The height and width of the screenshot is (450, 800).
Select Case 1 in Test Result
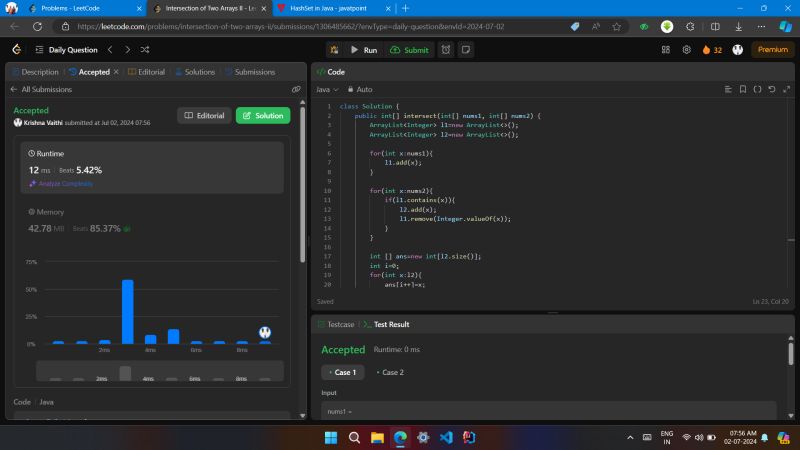(343, 372)
